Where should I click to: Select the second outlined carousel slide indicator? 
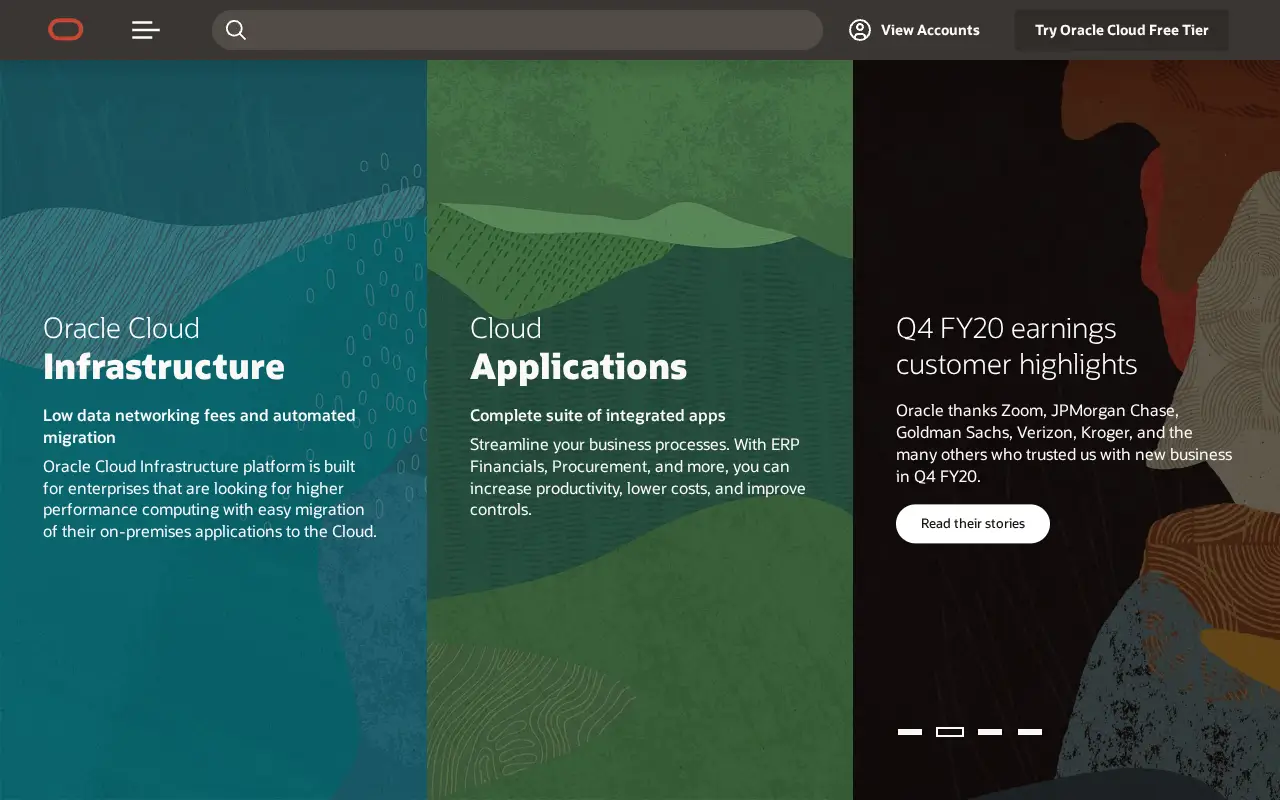(x=950, y=732)
